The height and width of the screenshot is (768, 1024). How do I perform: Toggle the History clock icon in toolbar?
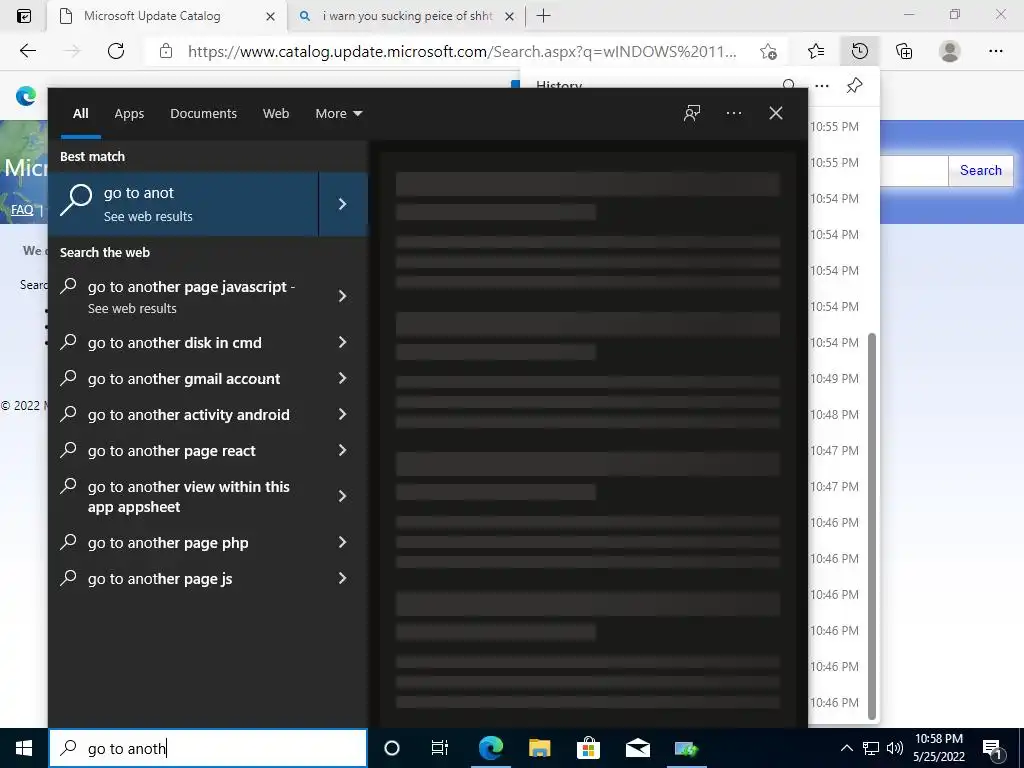pyautogui.click(x=860, y=51)
